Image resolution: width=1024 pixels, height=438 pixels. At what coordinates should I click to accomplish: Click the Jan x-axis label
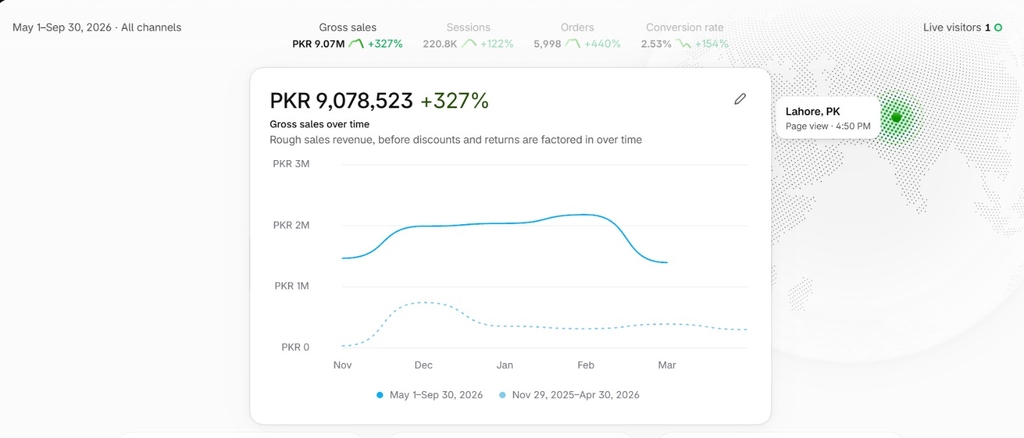(504, 365)
